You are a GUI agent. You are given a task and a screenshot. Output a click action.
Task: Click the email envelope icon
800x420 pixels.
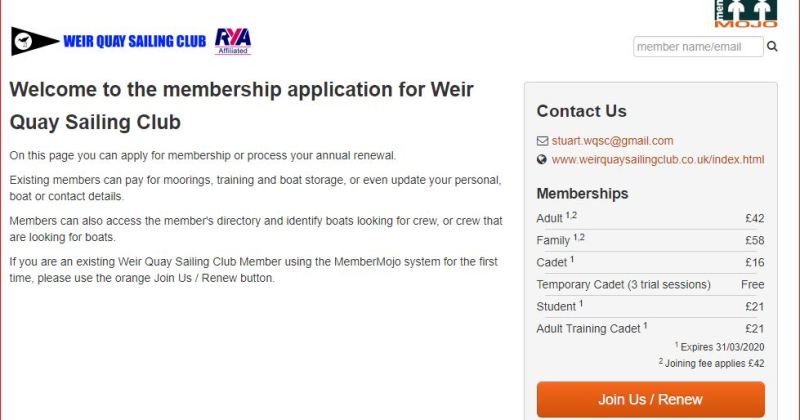pos(542,141)
